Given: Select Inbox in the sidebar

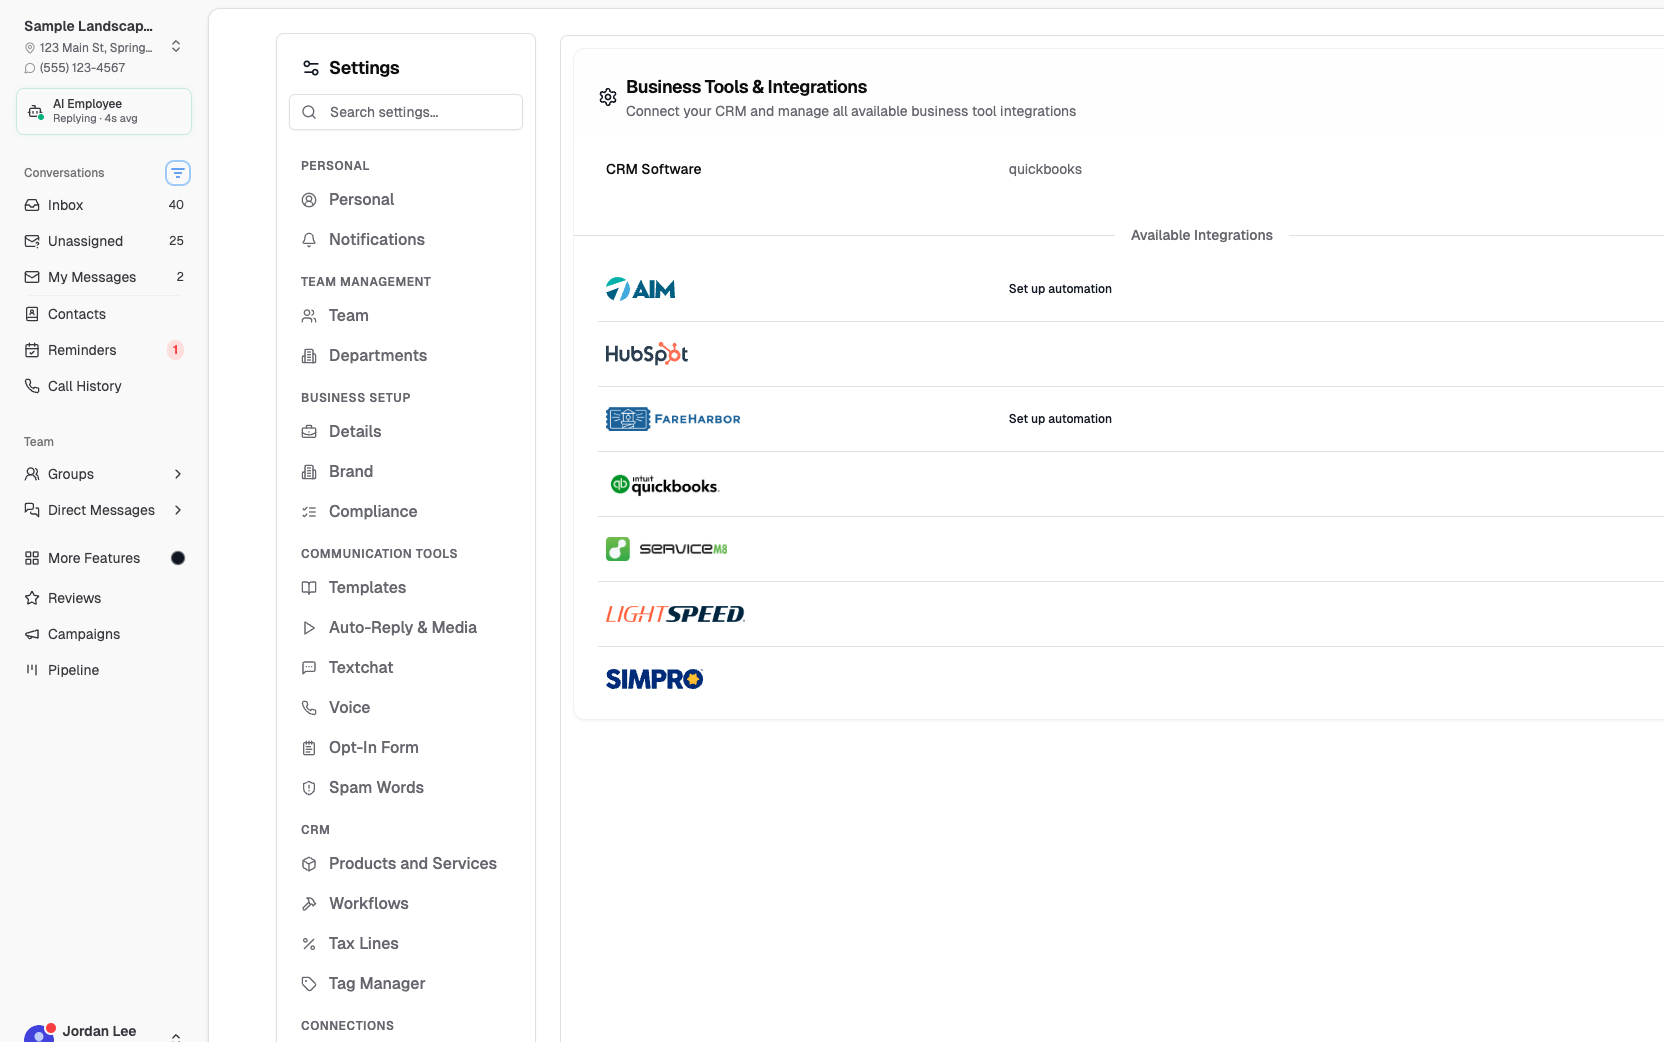Looking at the screenshot, I should click(x=104, y=205).
